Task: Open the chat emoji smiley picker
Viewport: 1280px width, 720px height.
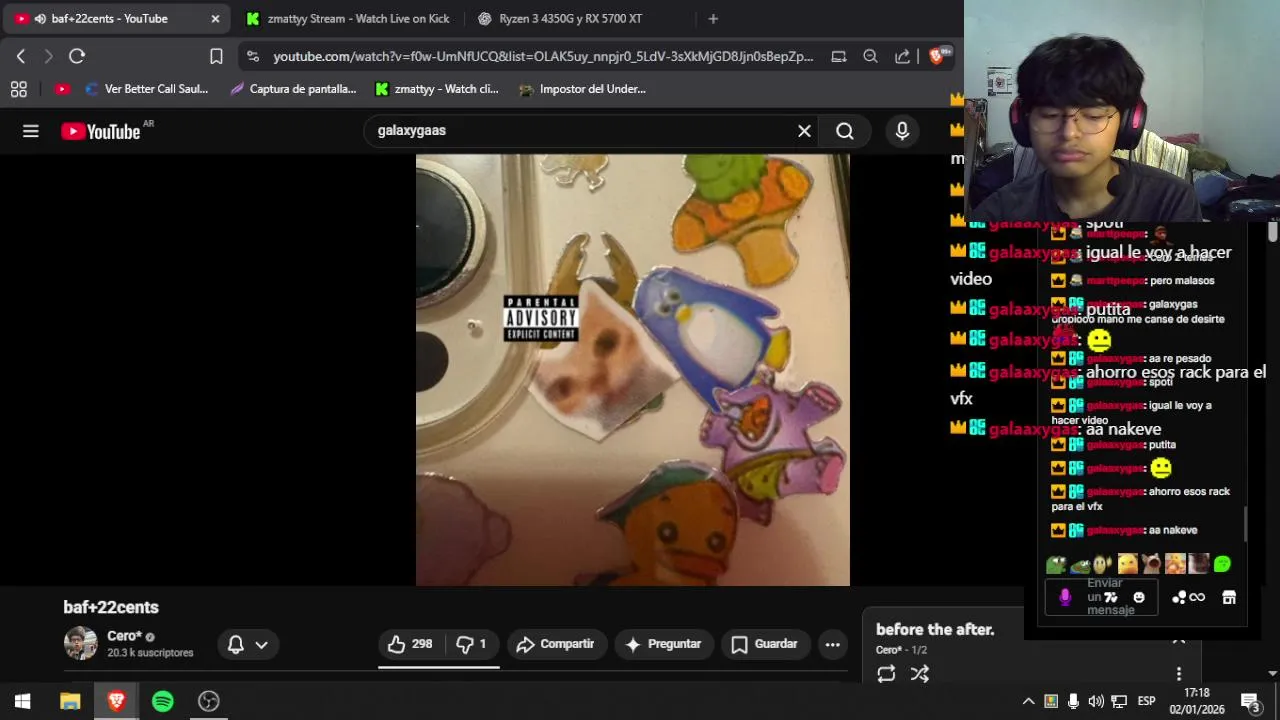Action: click(x=1139, y=597)
